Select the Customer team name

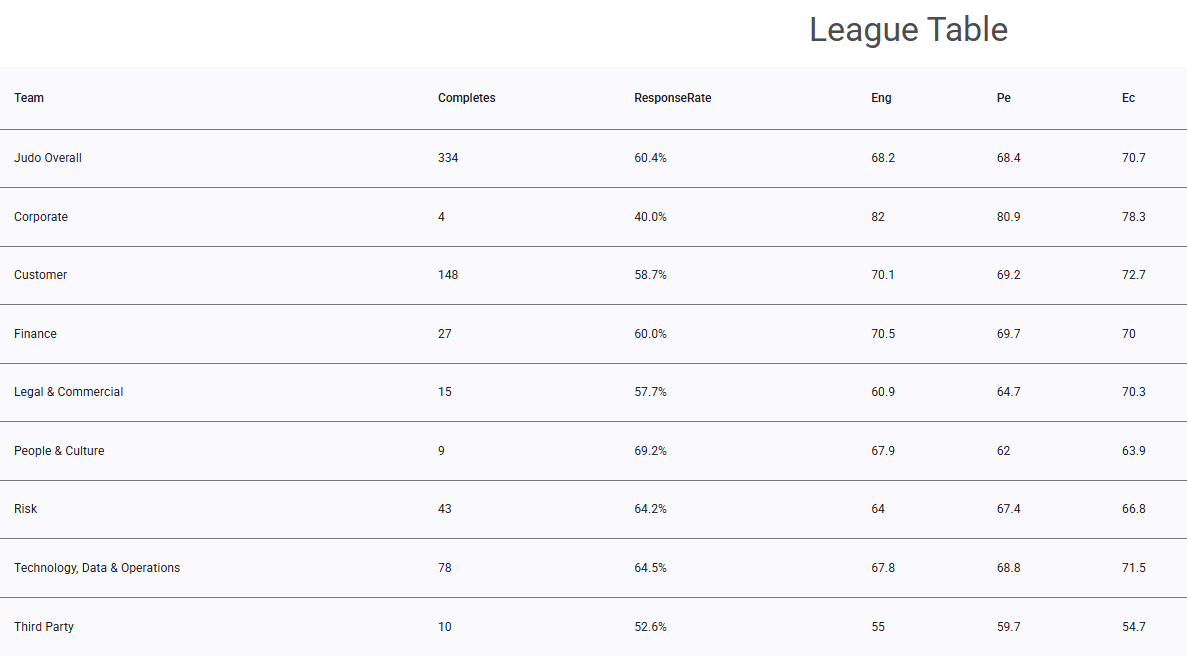coord(40,275)
